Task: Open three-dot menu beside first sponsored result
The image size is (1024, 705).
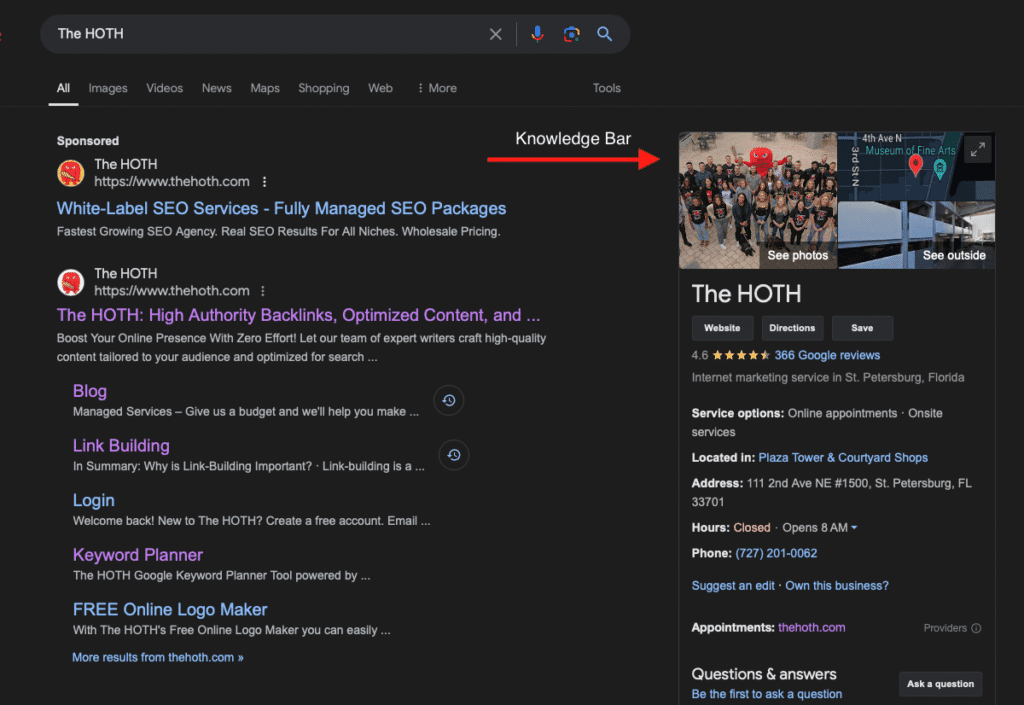Action: coord(264,182)
